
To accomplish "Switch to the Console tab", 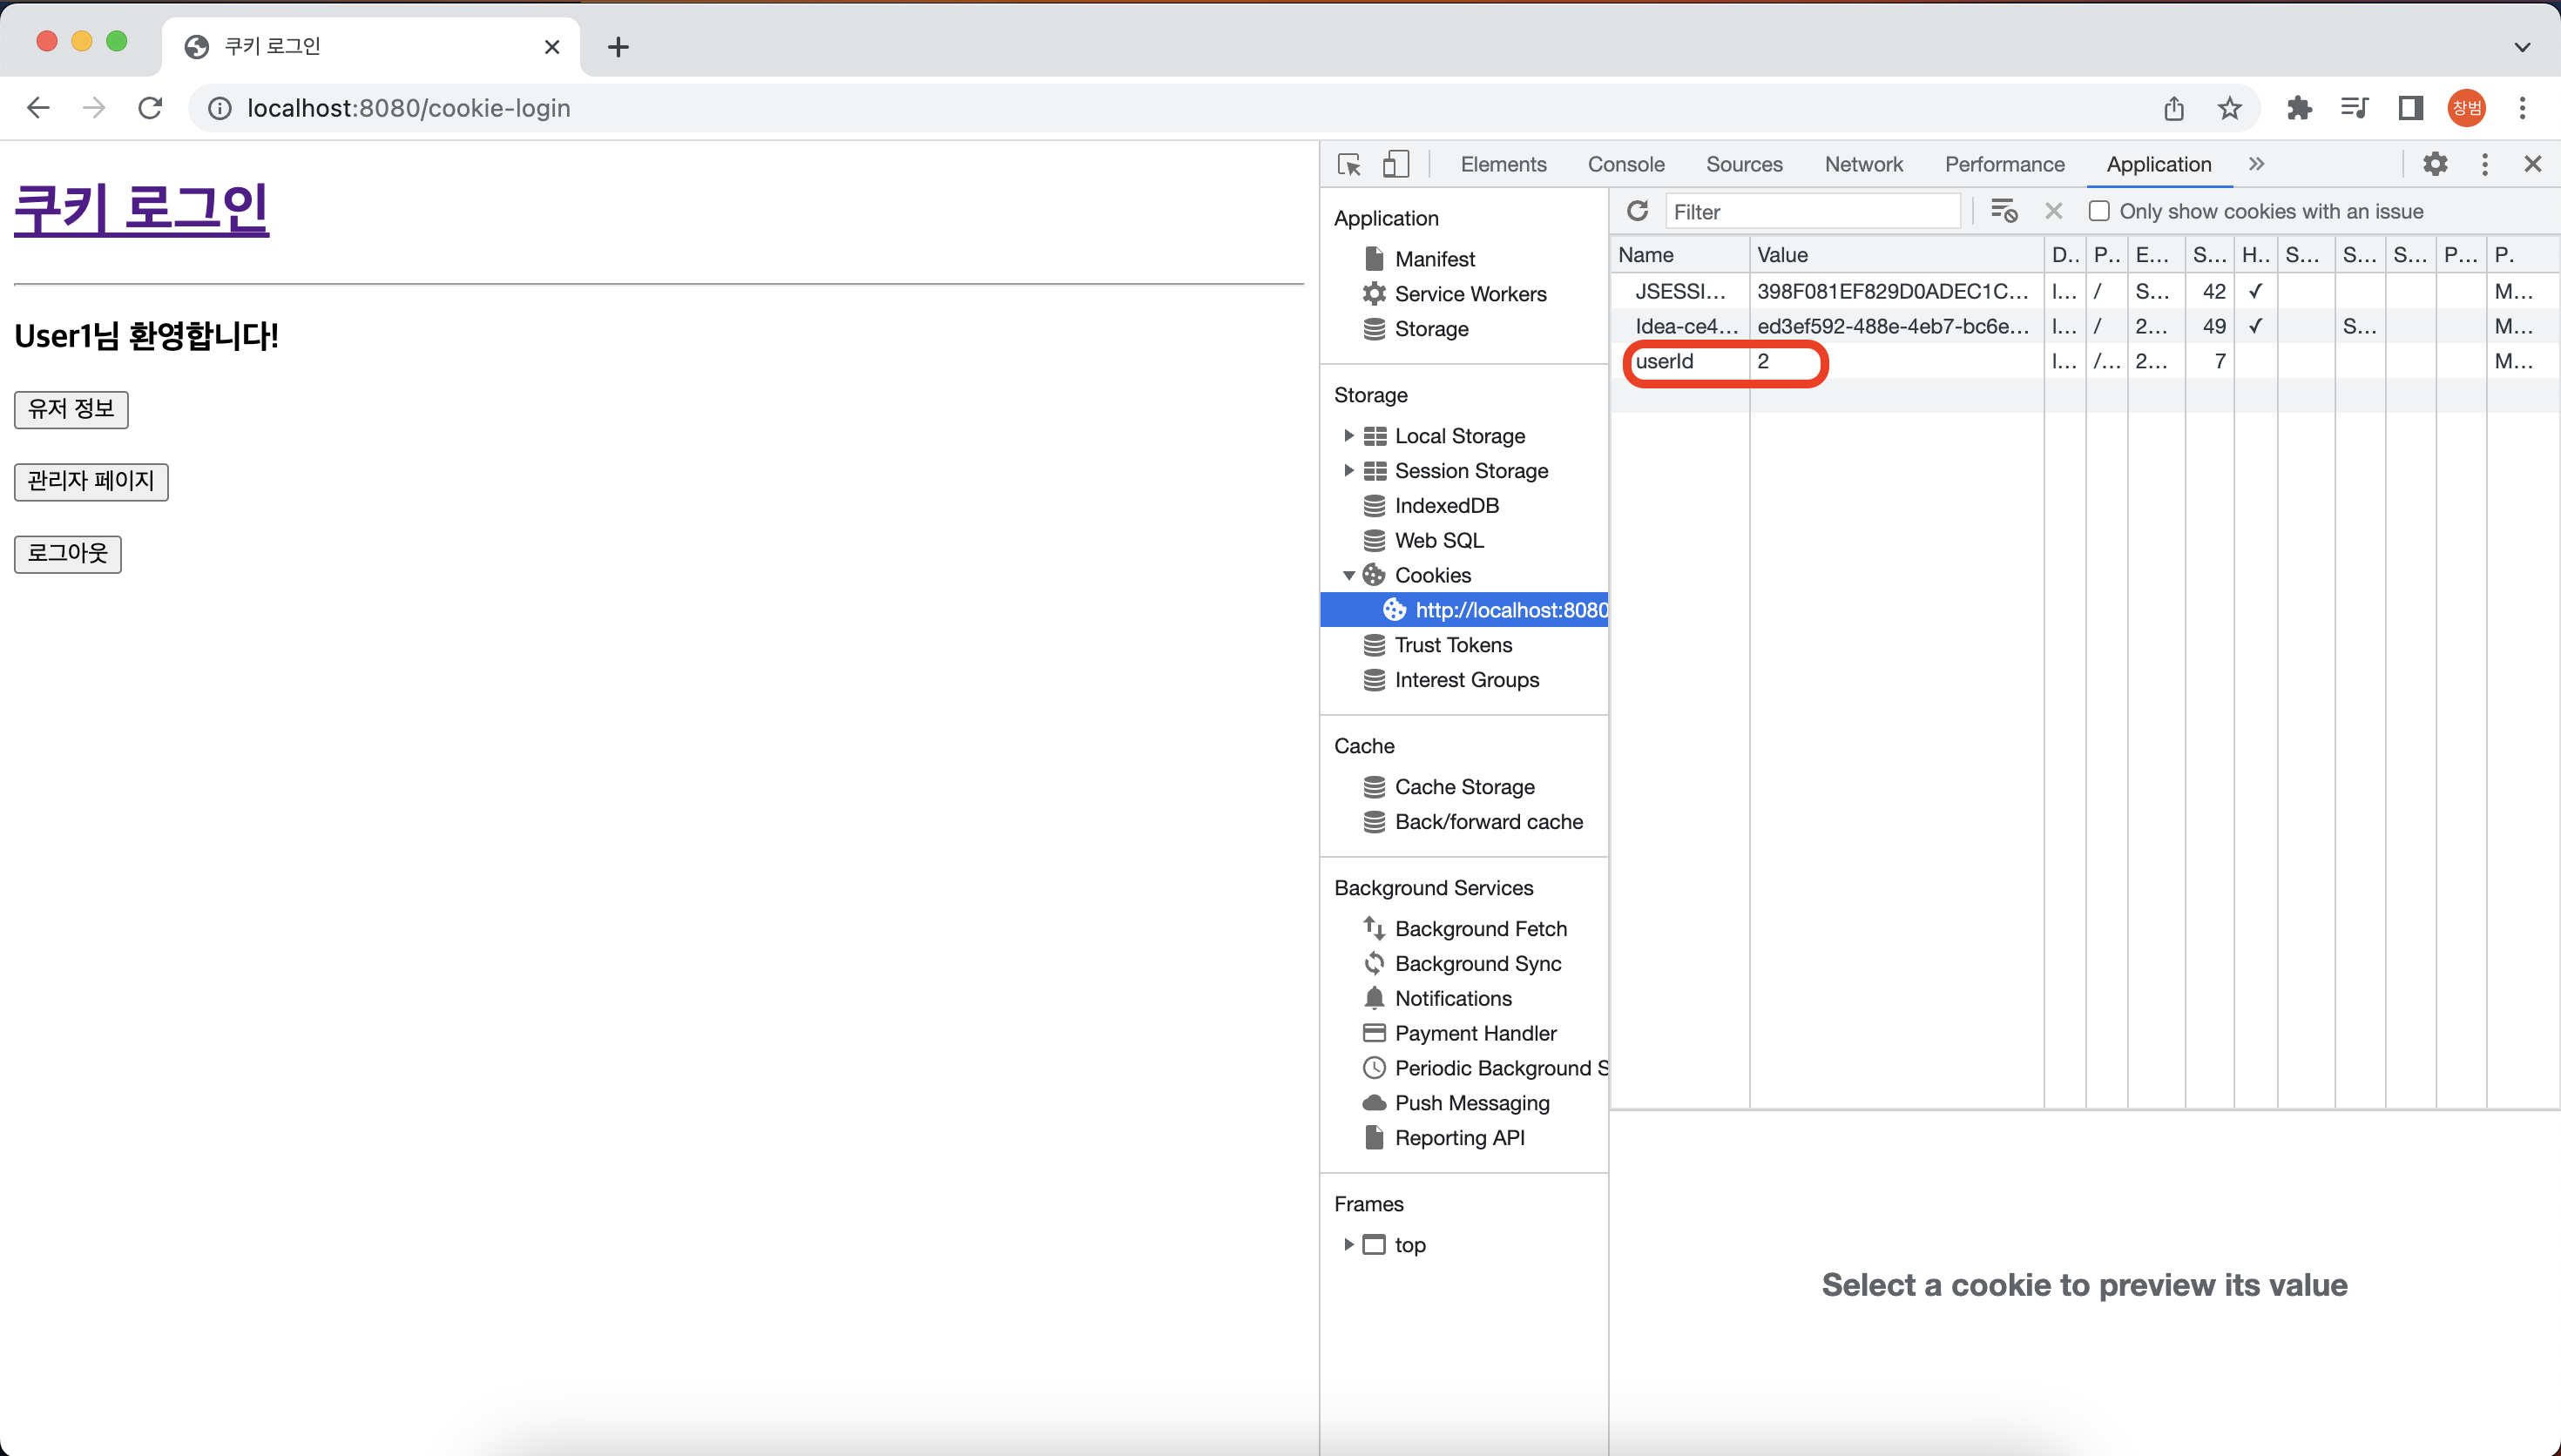I will [x=1626, y=164].
